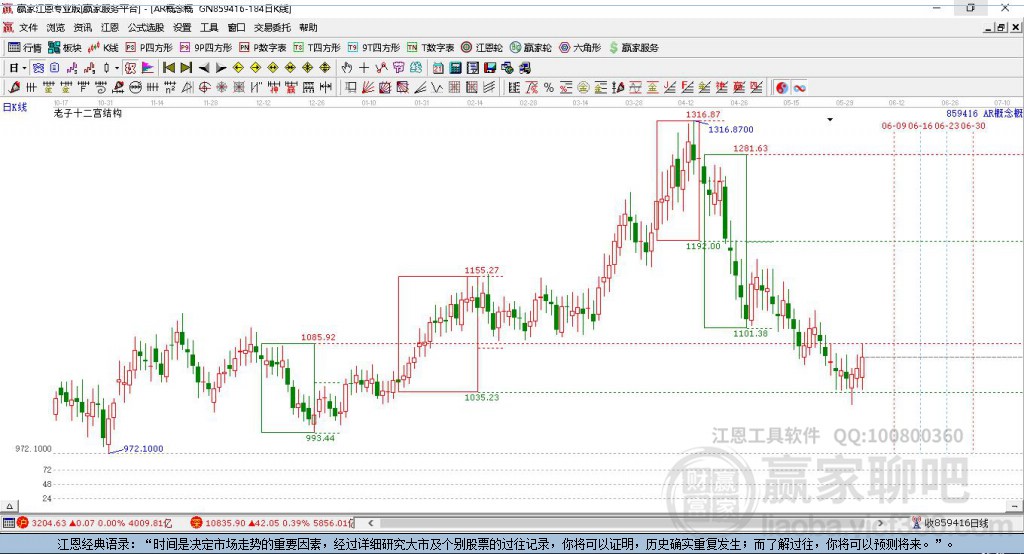This screenshot has width=1024, height=554.
Task: Click the first yellow diamond left-arrow icon
Action: click(238, 68)
